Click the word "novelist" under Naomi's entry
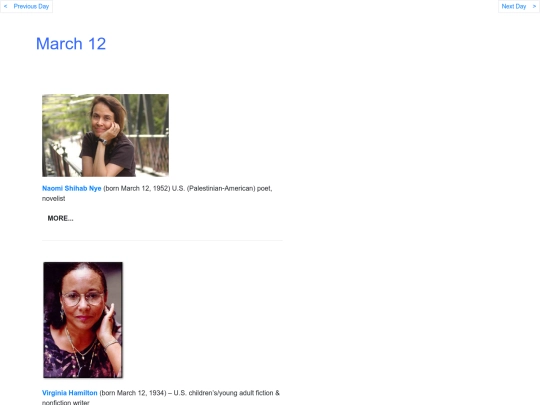The width and height of the screenshot is (540, 405). (53, 199)
